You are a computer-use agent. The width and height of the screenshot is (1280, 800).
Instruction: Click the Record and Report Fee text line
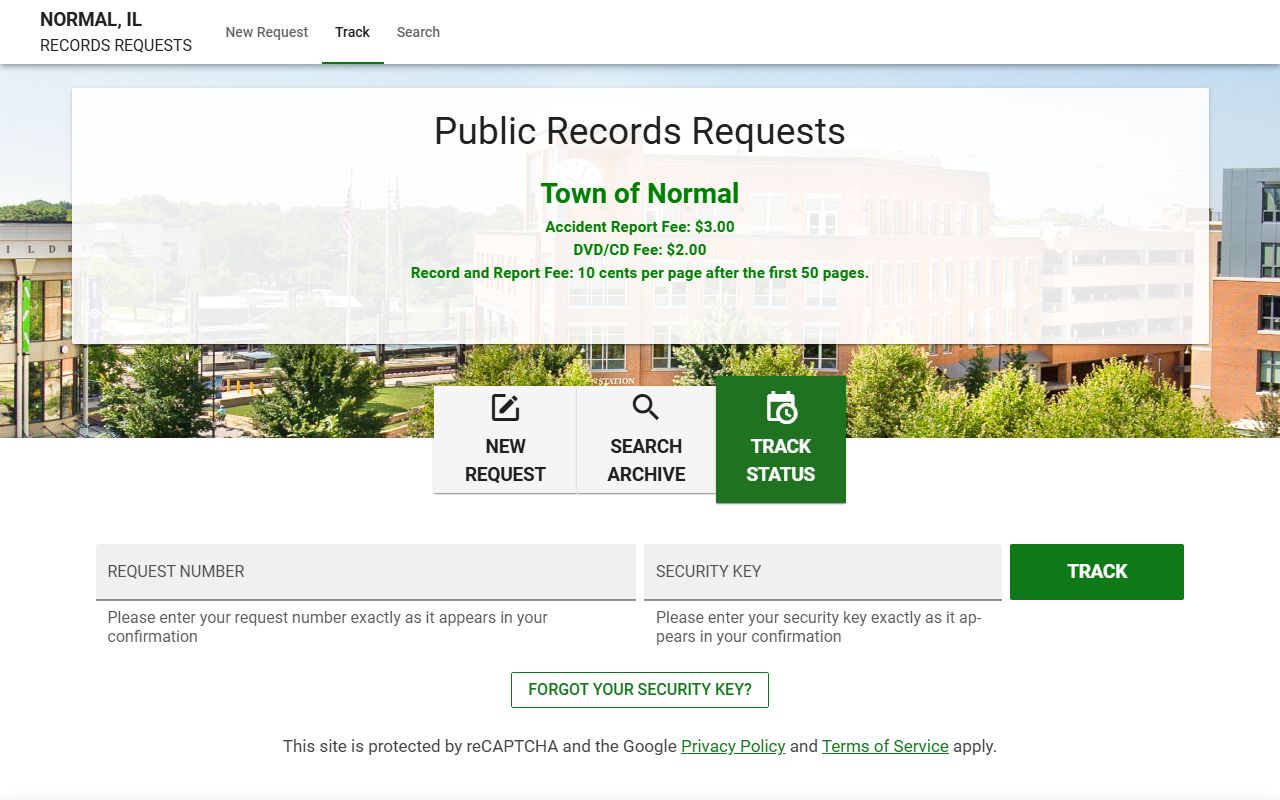[x=640, y=273]
